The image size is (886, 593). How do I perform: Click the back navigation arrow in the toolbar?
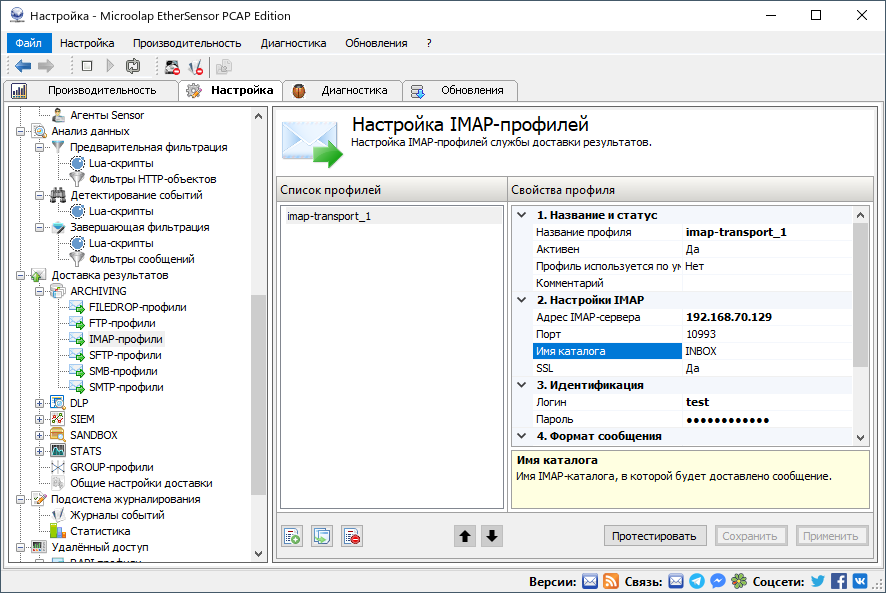[x=22, y=66]
